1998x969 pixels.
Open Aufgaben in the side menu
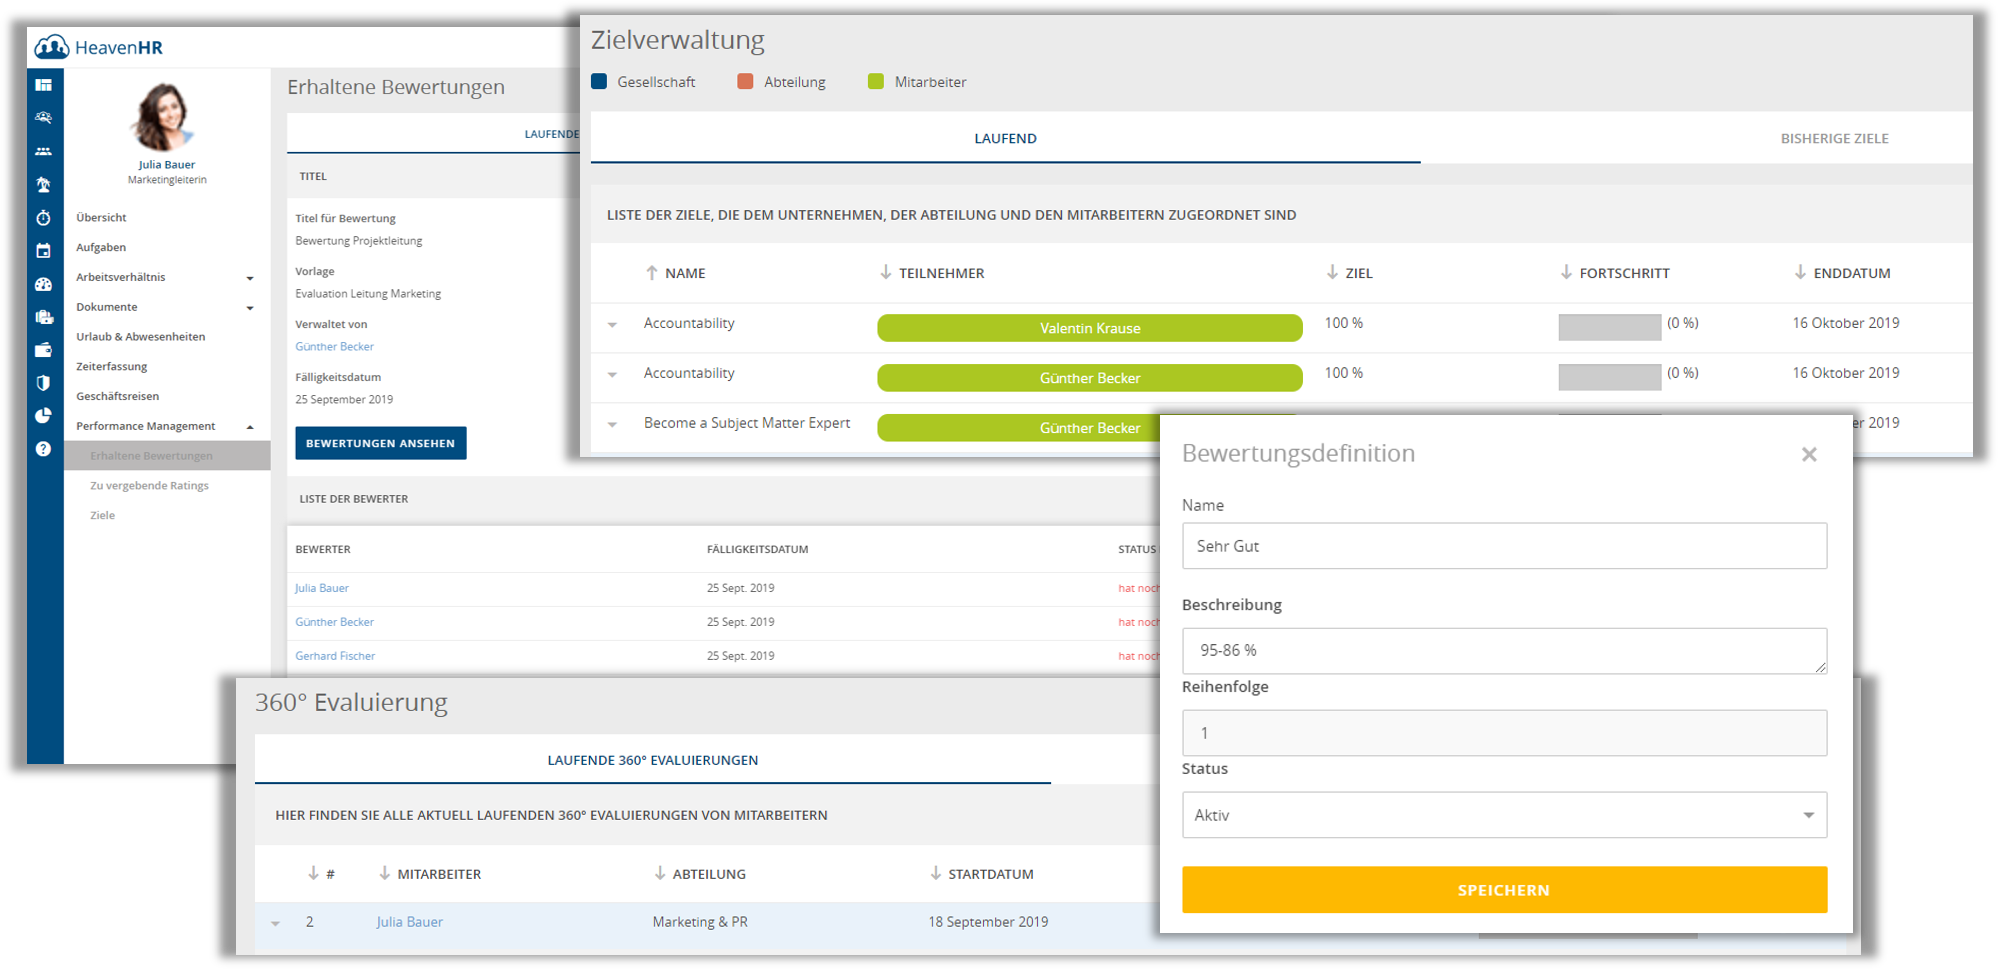[x=101, y=247]
